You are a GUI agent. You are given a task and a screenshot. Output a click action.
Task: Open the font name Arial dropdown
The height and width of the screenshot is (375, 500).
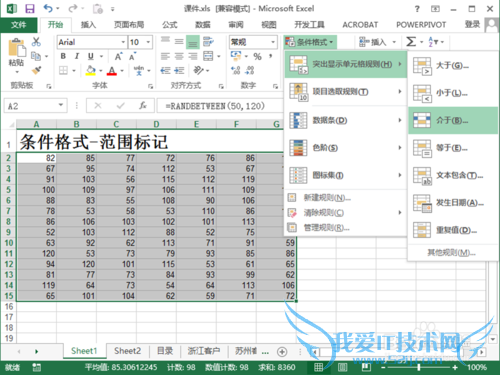point(123,42)
